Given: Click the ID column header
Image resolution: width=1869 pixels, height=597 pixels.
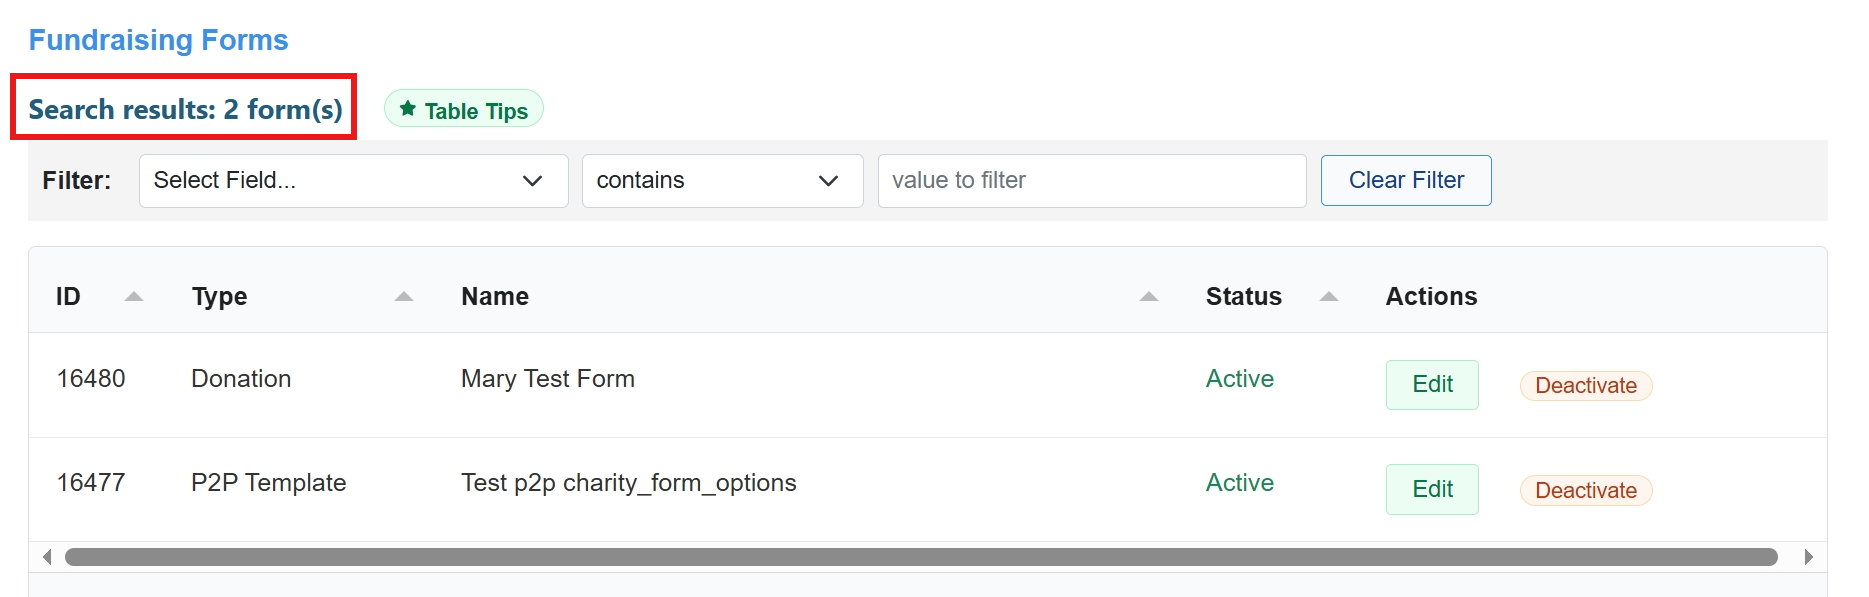Looking at the screenshot, I should click(x=68, y=297).
